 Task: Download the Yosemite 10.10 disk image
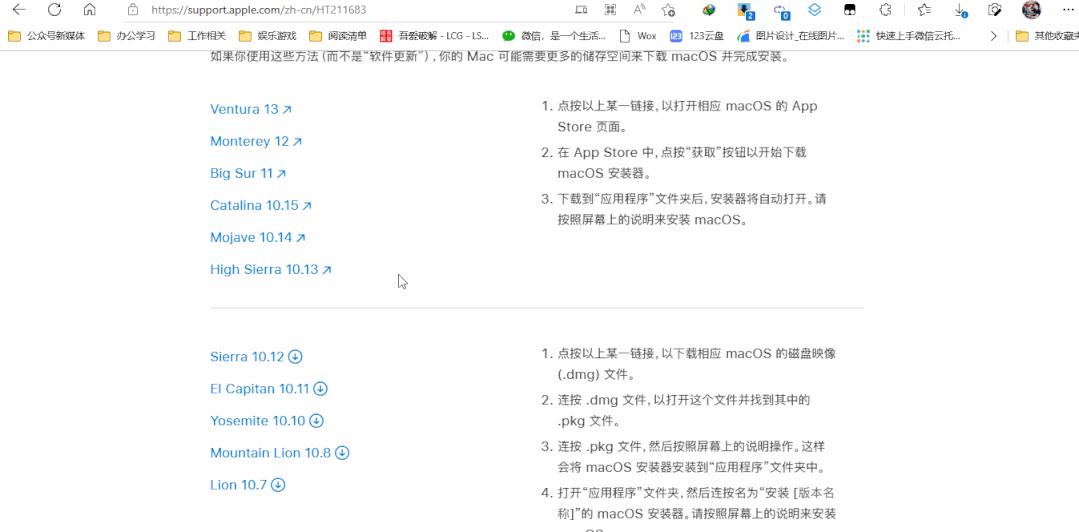point(266,421)
